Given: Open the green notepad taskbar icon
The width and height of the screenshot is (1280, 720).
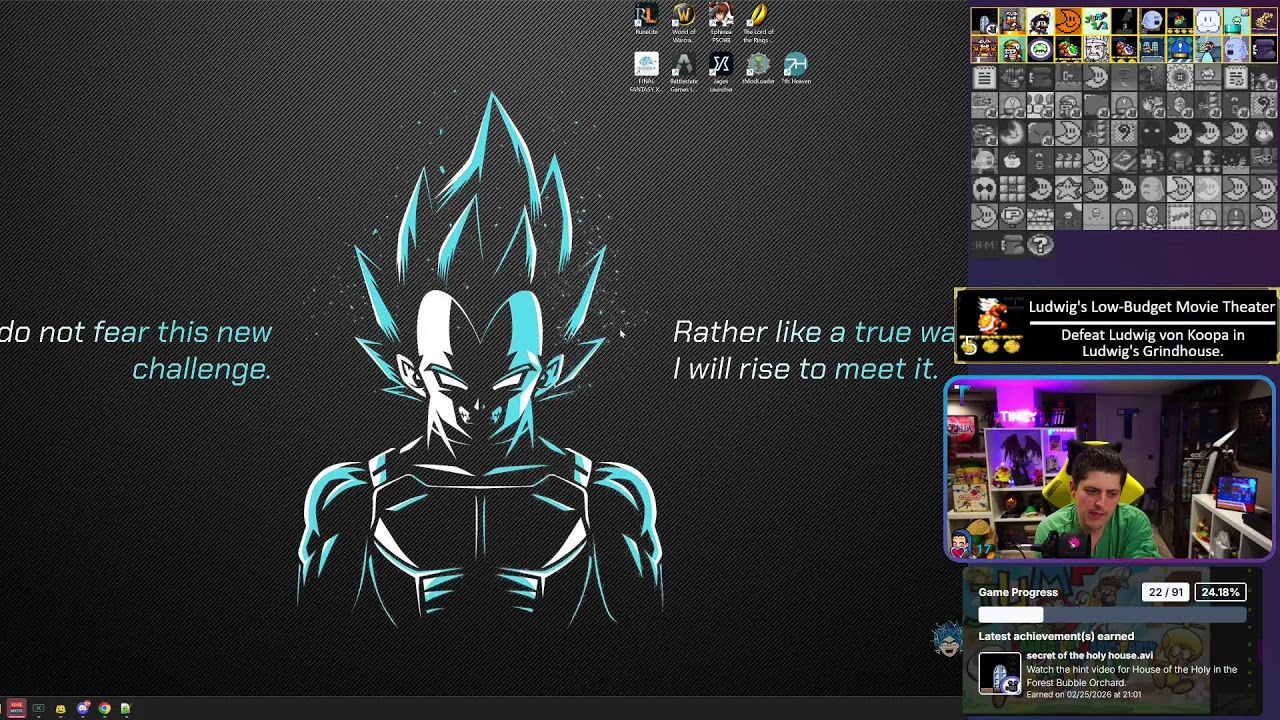Looking at the screenshot, I should coord(126,708).
